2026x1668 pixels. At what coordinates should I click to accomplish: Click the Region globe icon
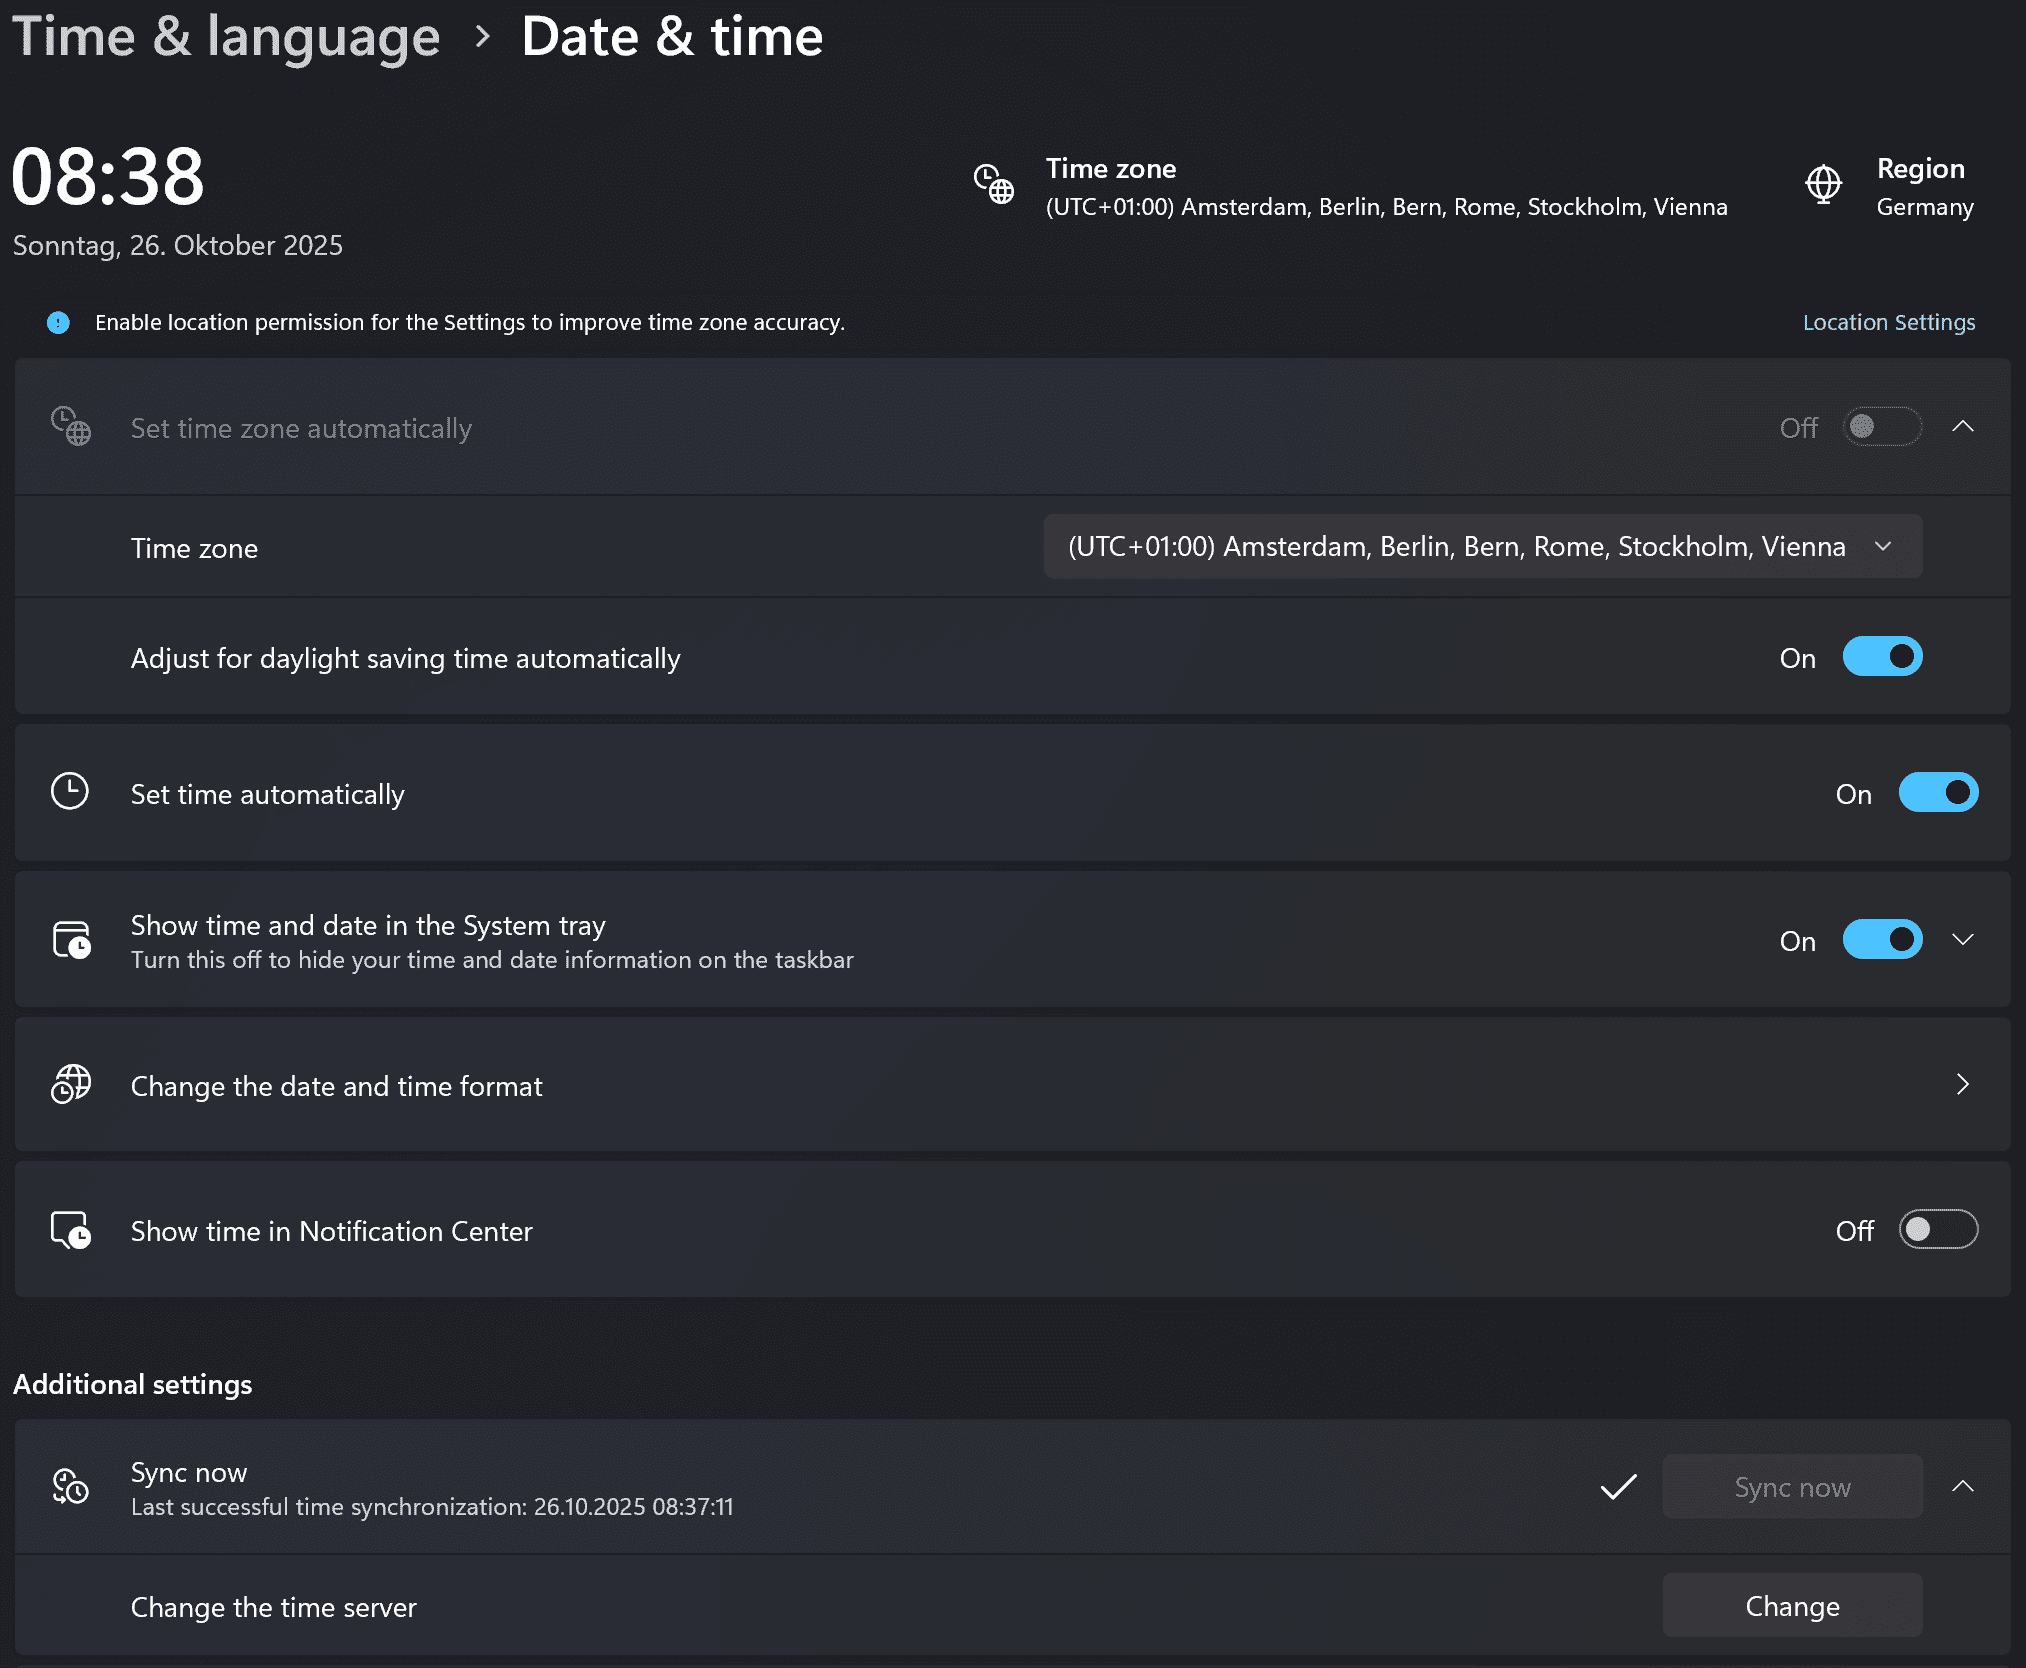tap(1823, 185)
